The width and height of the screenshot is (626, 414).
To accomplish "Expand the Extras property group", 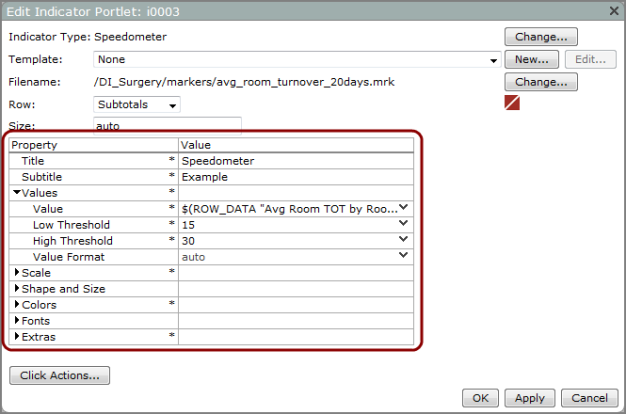I will (x=17, y=337).
